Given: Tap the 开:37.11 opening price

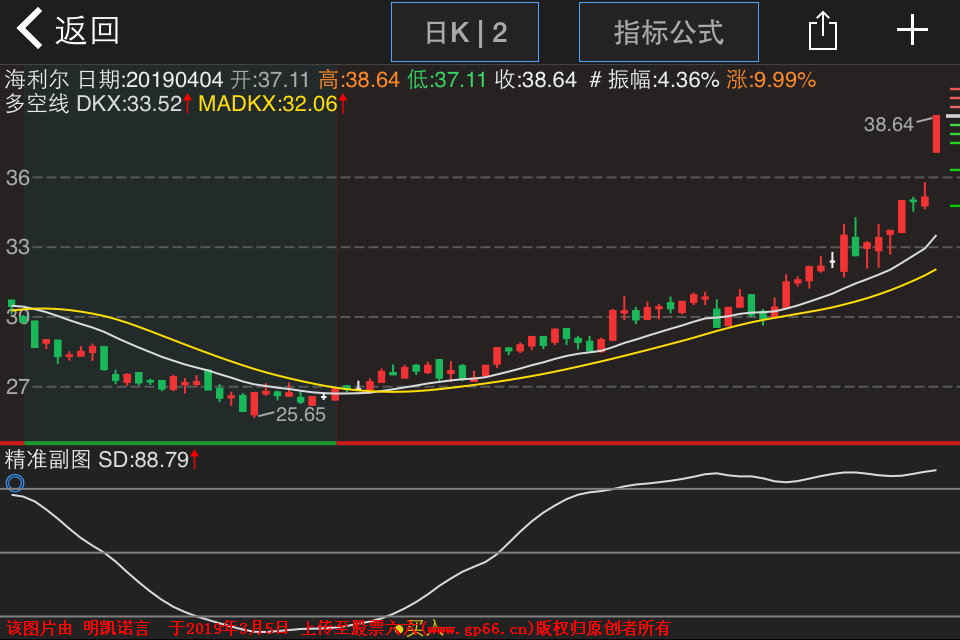Looking at the screenshot, I should click(270, 80).
